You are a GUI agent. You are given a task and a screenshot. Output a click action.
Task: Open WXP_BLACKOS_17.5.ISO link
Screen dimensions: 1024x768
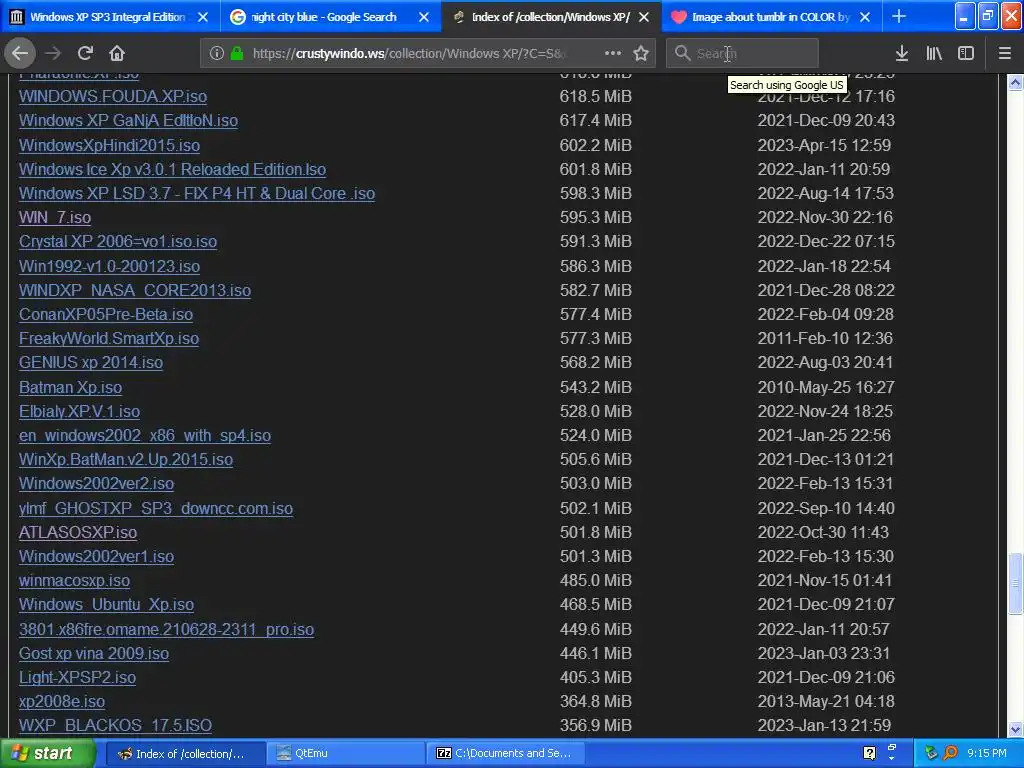click(x=116, y=726)
